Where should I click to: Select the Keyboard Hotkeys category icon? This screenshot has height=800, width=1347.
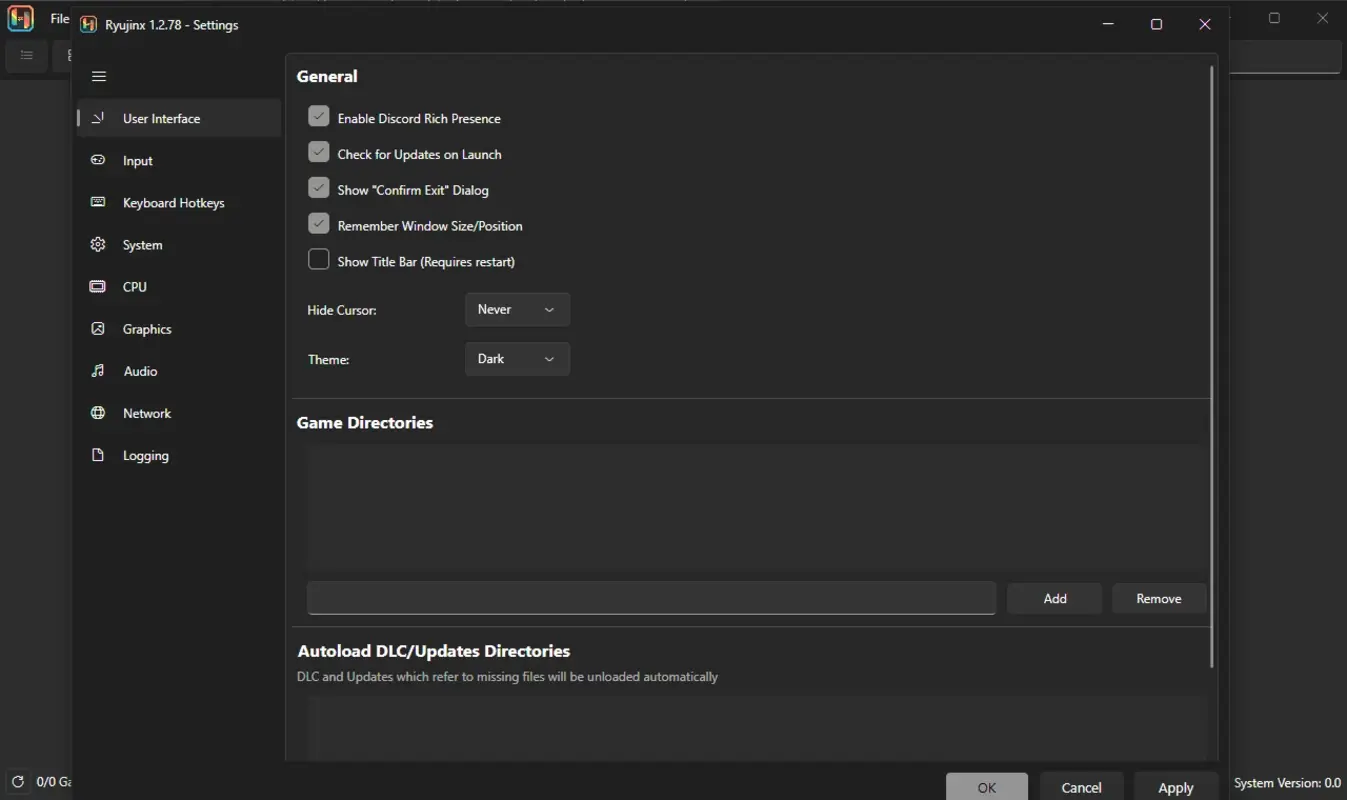tap(97, 202)
